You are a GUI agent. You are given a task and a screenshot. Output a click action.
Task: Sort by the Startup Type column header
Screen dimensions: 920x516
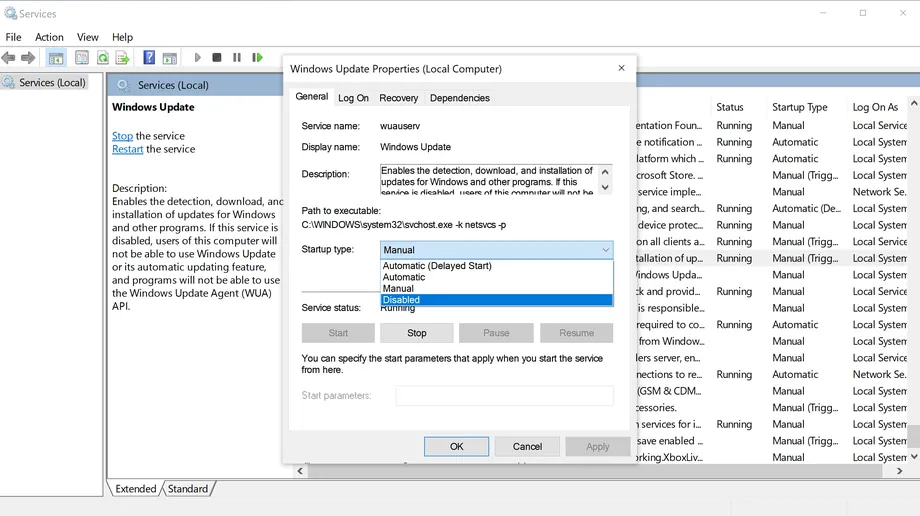(800, 107)
